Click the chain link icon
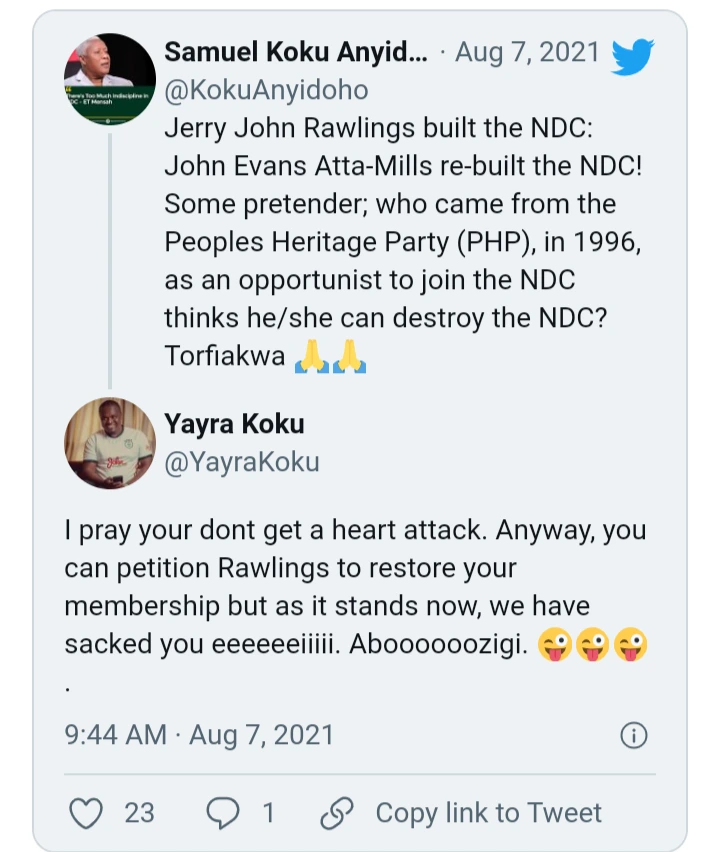Screen dimensions: 720x852 [x=337, y=813]
